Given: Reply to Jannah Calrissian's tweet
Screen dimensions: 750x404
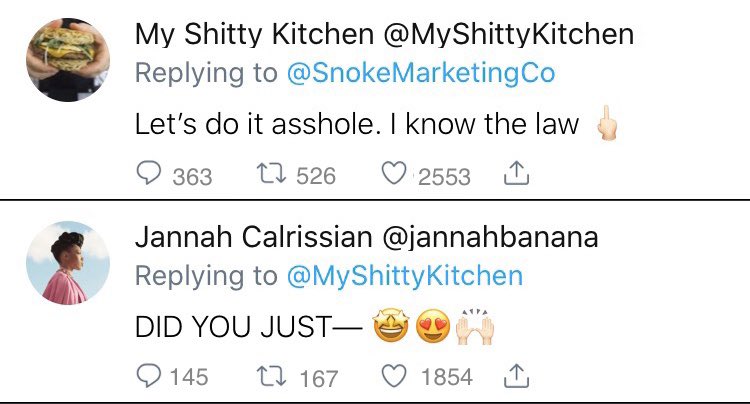Looking at the screenshot, I should [149, 375].
